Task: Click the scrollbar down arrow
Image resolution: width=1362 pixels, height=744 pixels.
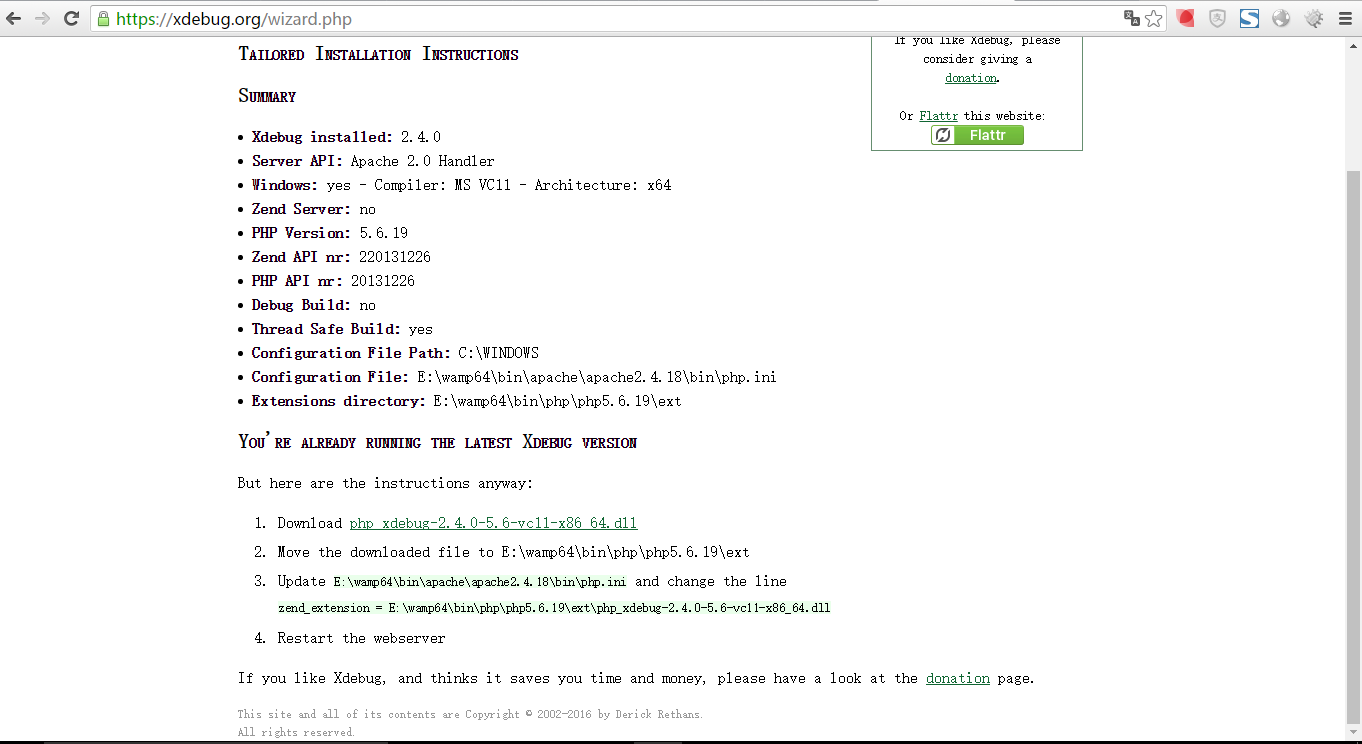Action: [1353, 734]
